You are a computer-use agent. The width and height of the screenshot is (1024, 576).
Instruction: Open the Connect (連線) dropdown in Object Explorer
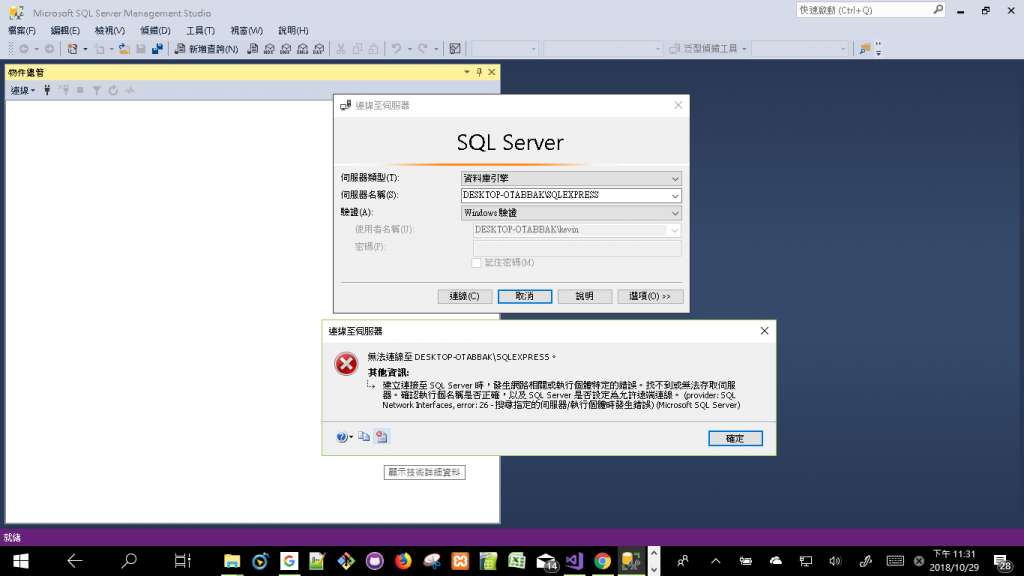23,91
